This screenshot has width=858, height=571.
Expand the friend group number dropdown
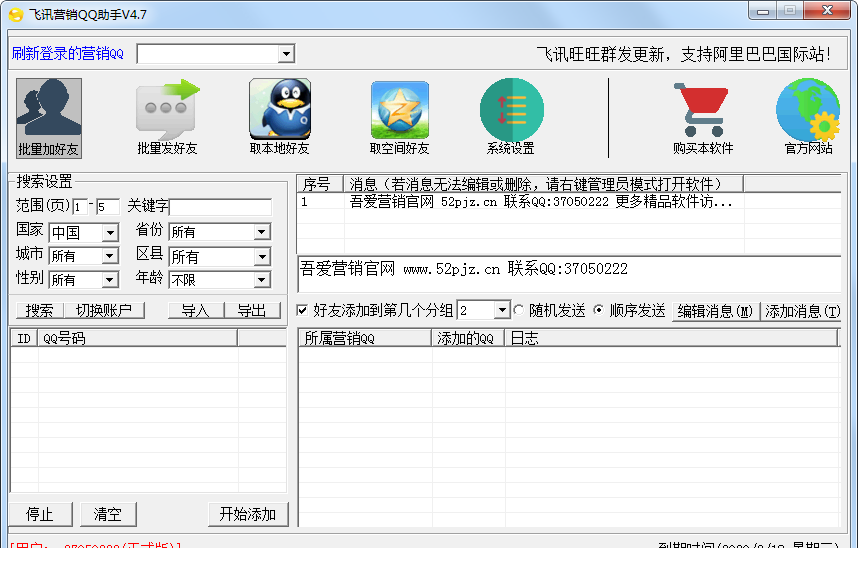pyautogui.click(x=502, y=310)
